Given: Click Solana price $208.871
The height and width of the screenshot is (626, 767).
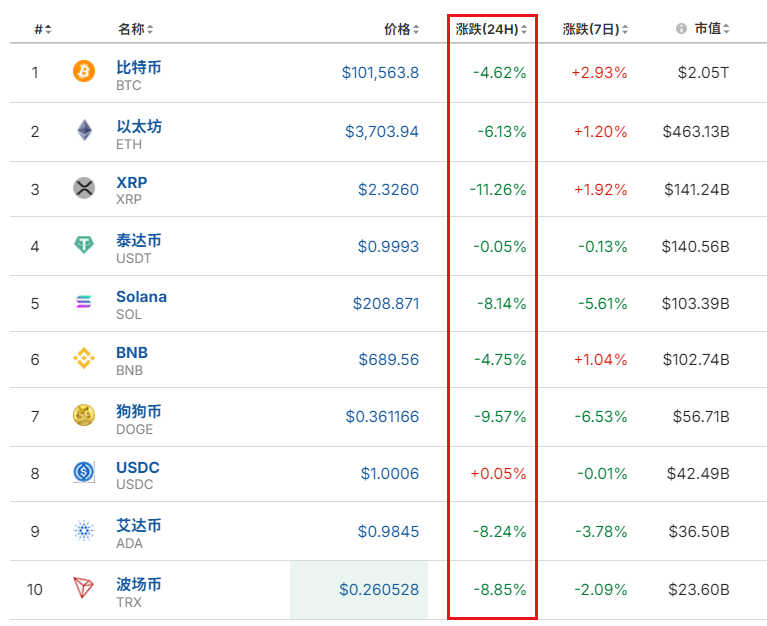Looking at the screenshot, I should pyautogui.click(x=386, y=304).
